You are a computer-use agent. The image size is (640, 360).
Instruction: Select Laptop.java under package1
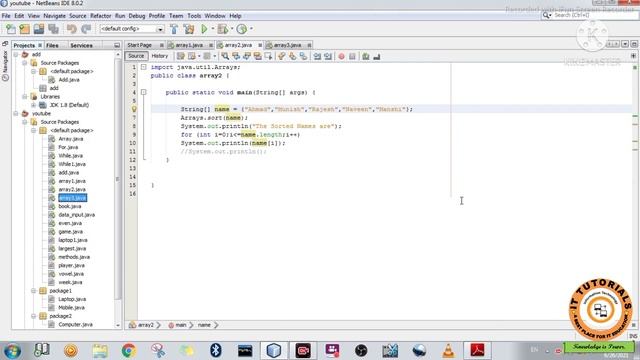tap(72, 299)
